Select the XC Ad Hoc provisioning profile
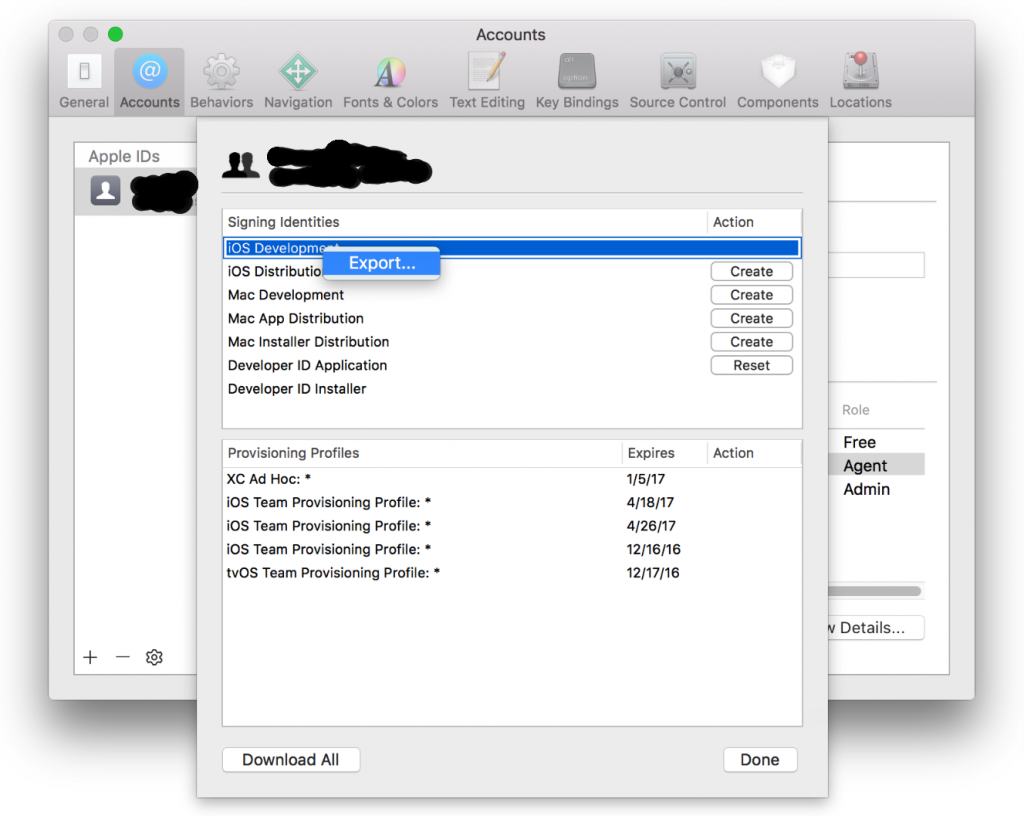 512,479
